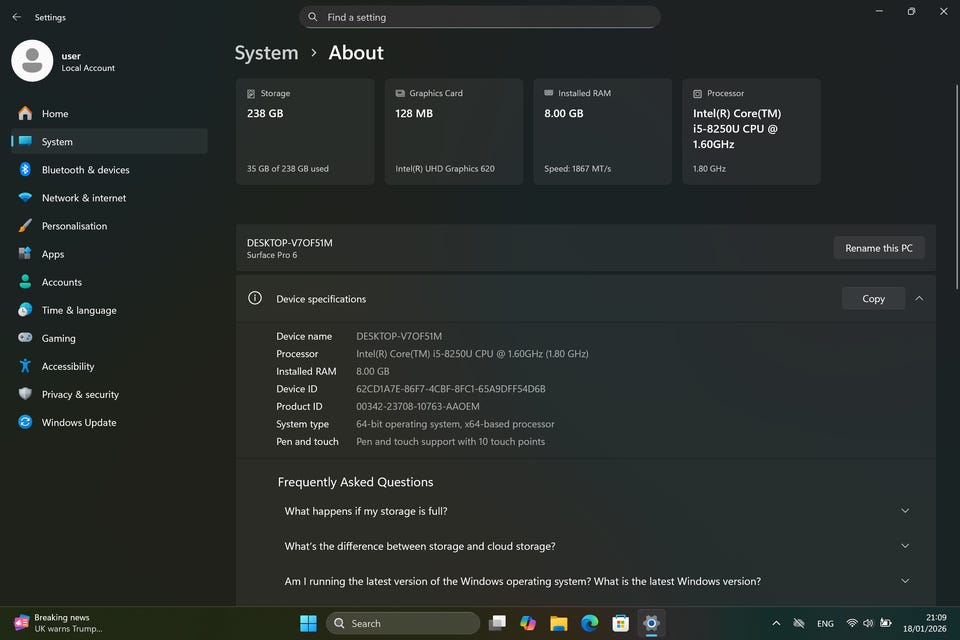Click the 'Pen and touch support' value text

[x=450, y=442]
